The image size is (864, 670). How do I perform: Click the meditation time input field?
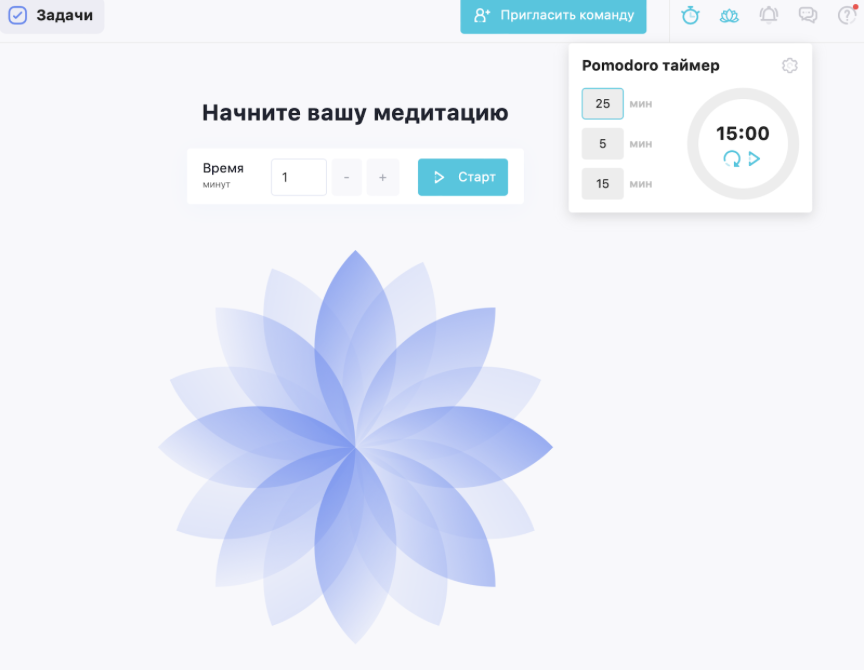[x=299, y=177]
